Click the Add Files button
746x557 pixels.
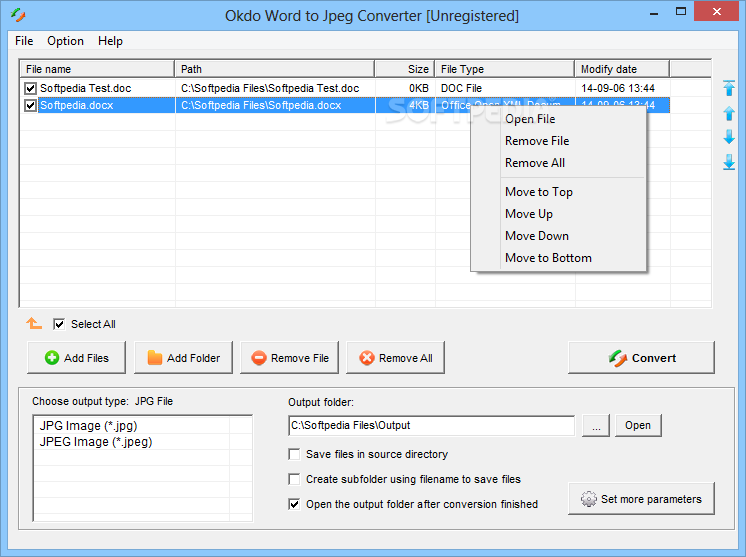[x=77, y=358]
